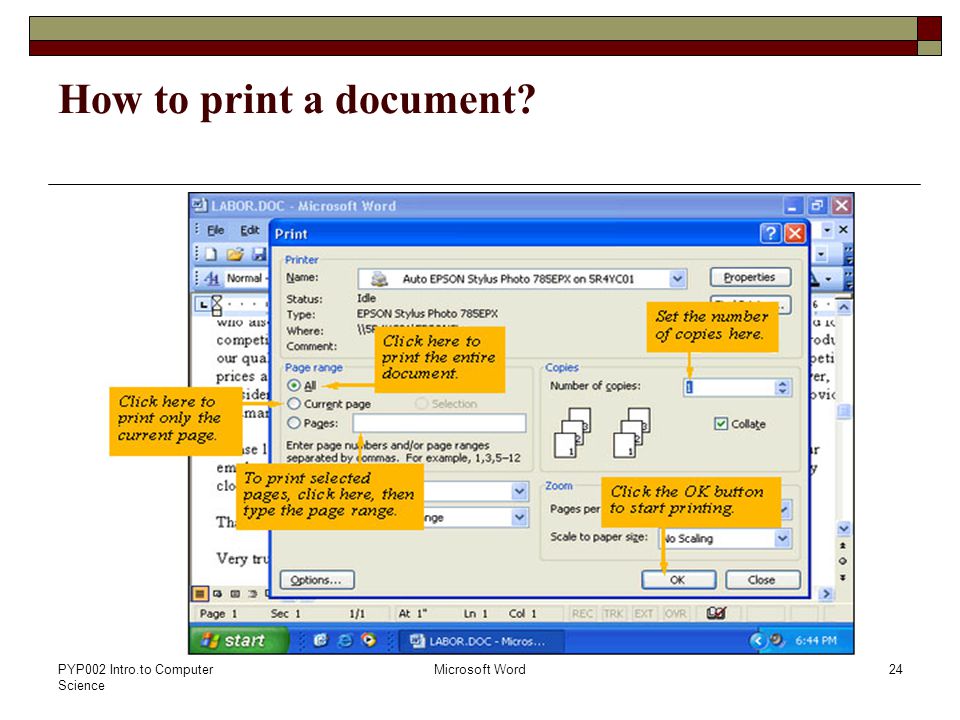Click the spelling and grammar status icon
This screenshot has width=960, height=720.
point(716,613)
